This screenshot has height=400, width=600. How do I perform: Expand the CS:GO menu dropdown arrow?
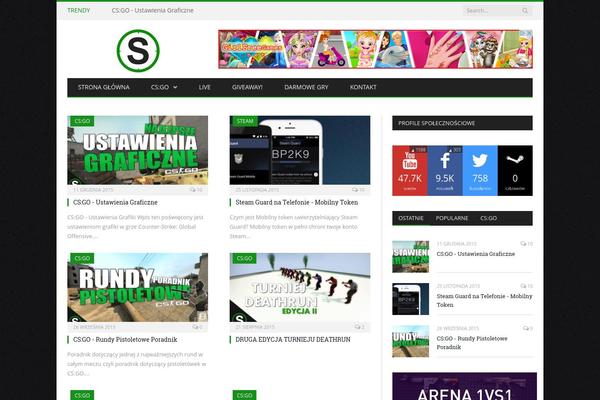175,87
